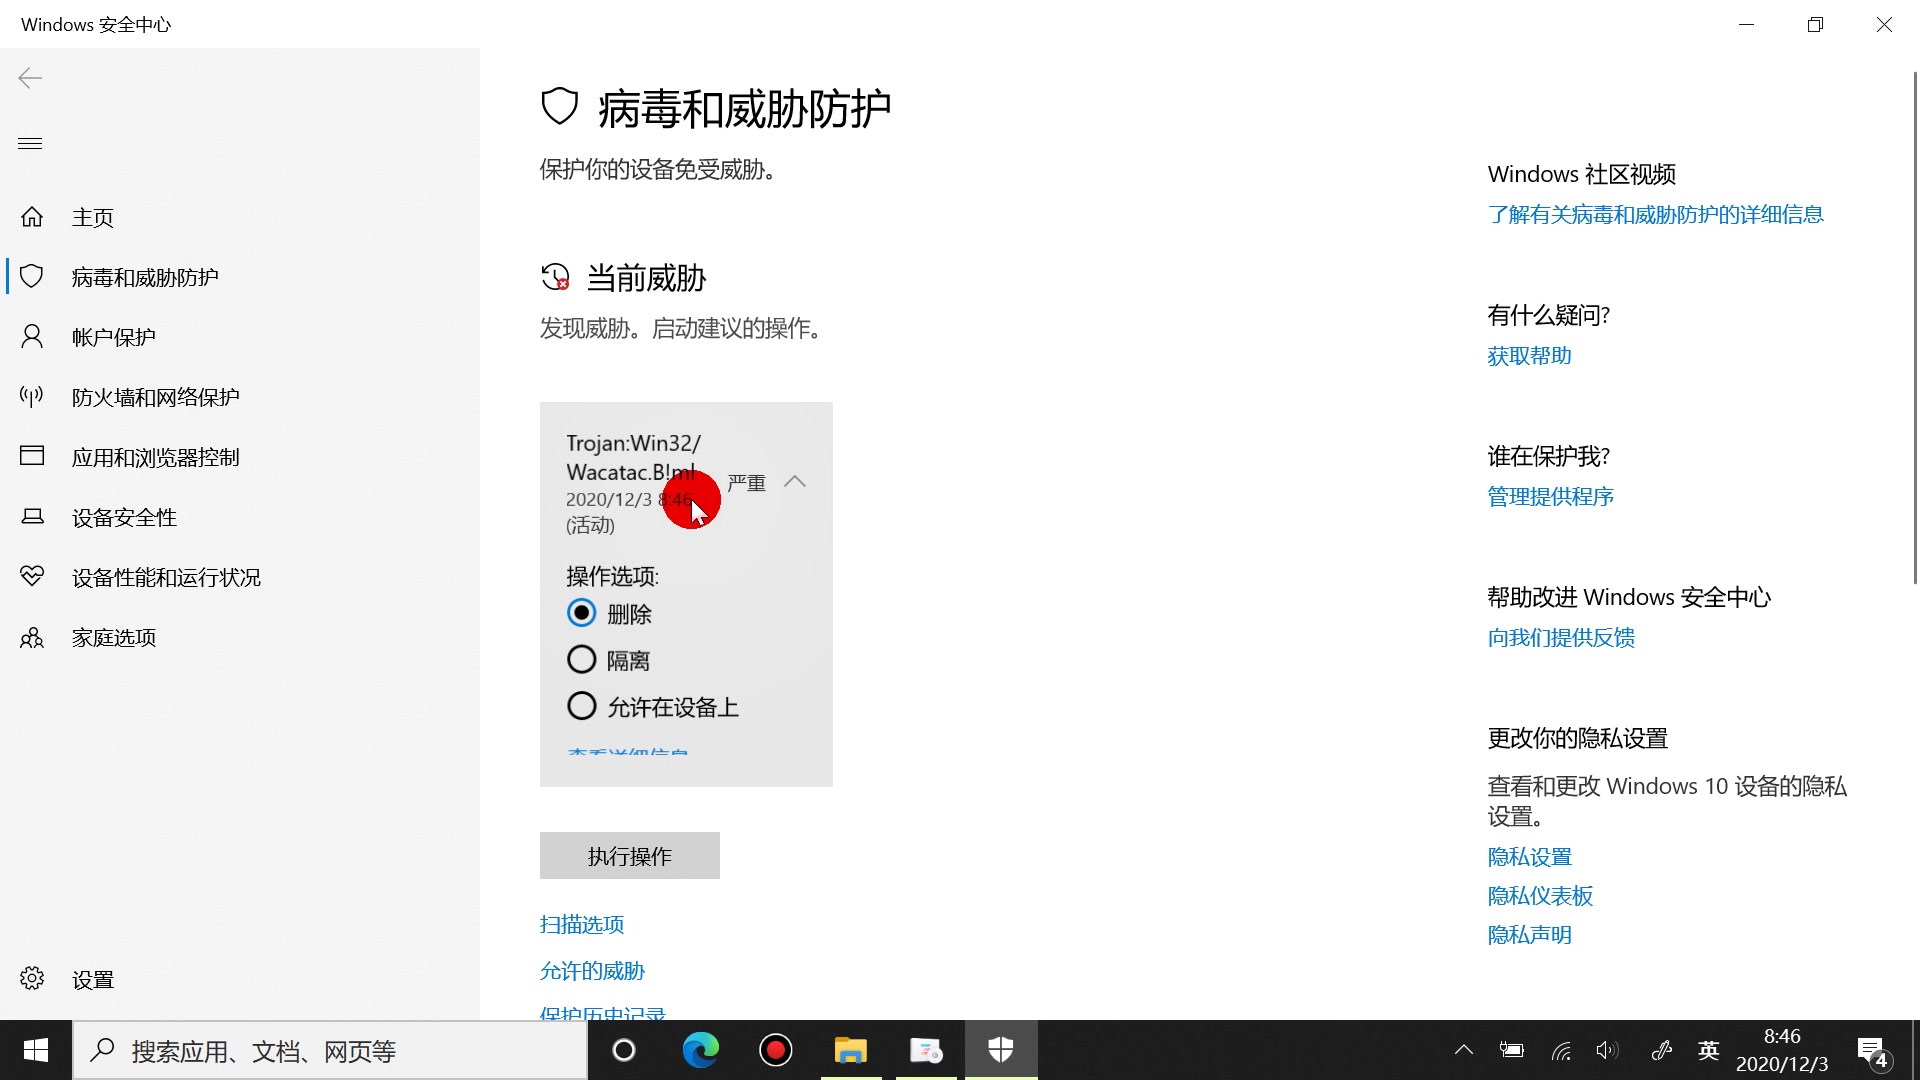Click the pen workspace tray icon

click(x=1661, y=1050)
